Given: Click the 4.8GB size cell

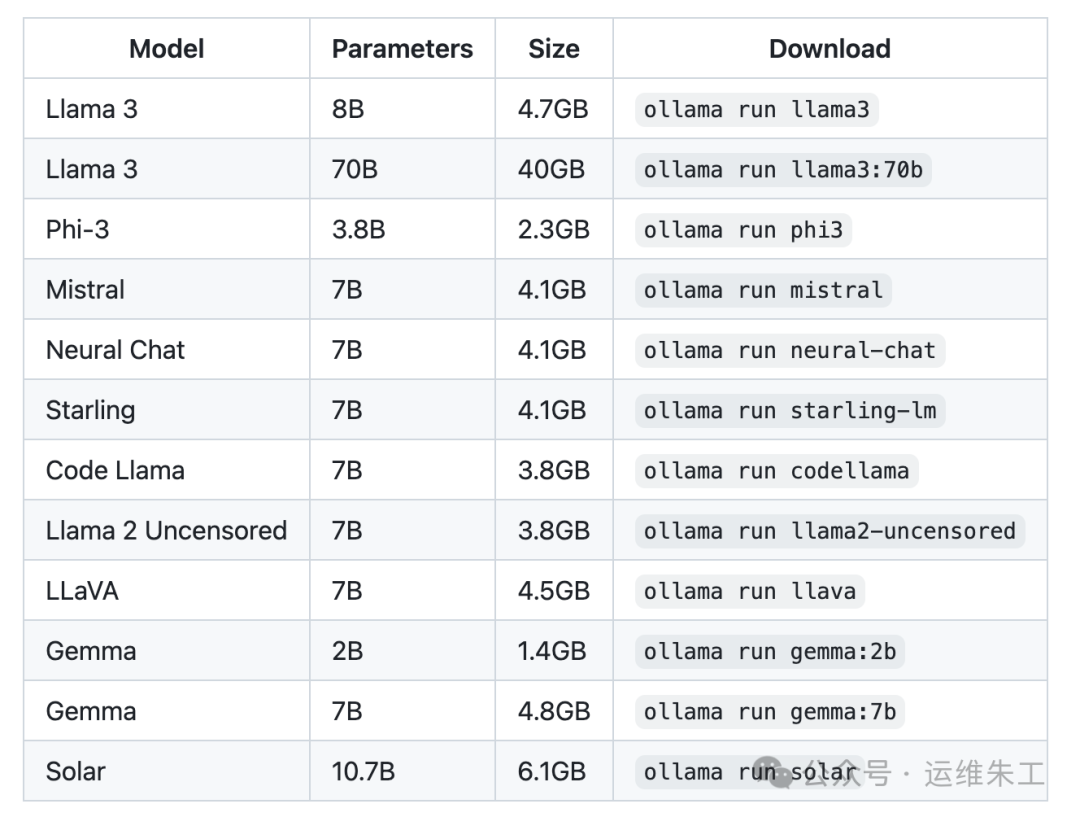Looking at the screenshot, I should point(554,712).
